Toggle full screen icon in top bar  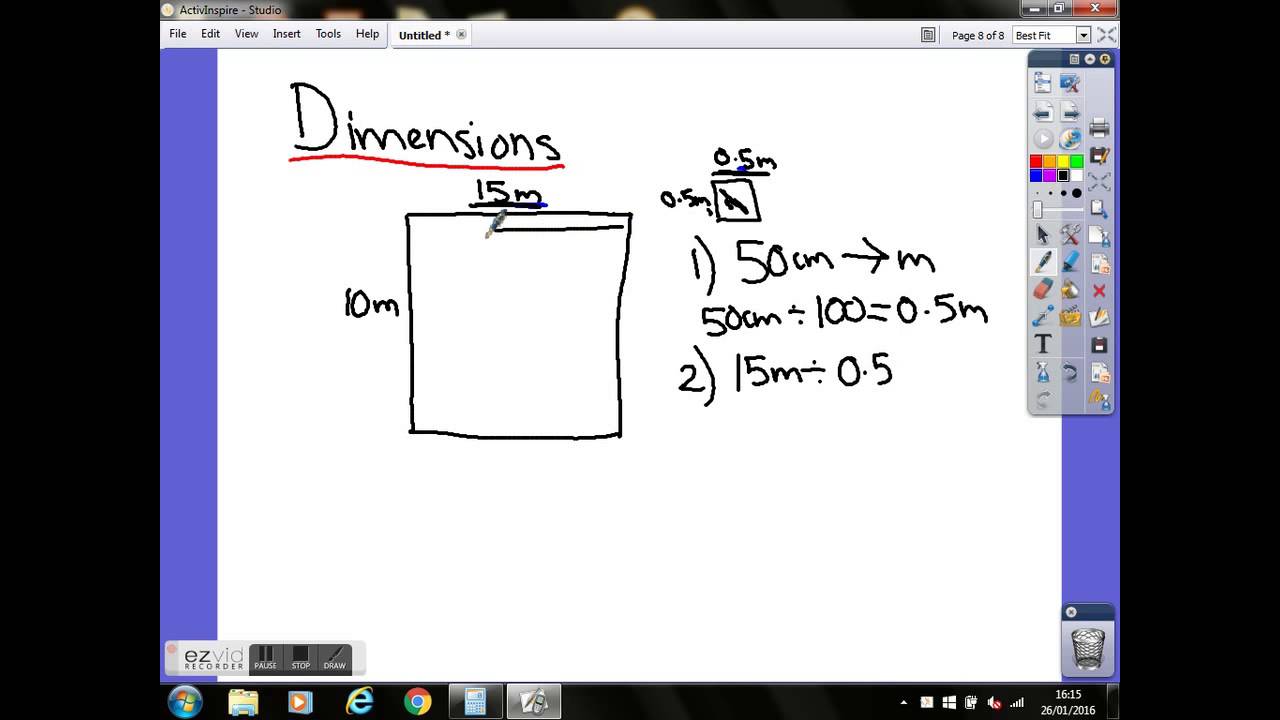pyautogui.click(x=1106, y=35)
